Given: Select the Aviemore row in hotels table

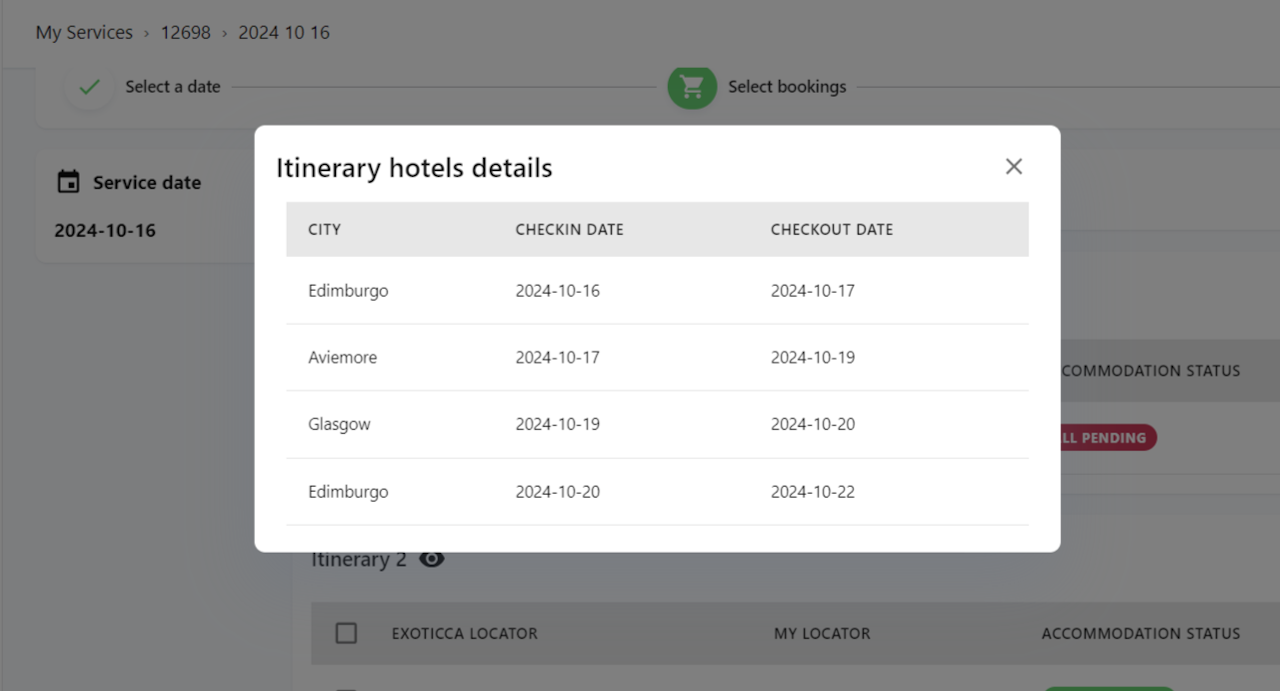Looking at the screenshot, I should (656, 357).
